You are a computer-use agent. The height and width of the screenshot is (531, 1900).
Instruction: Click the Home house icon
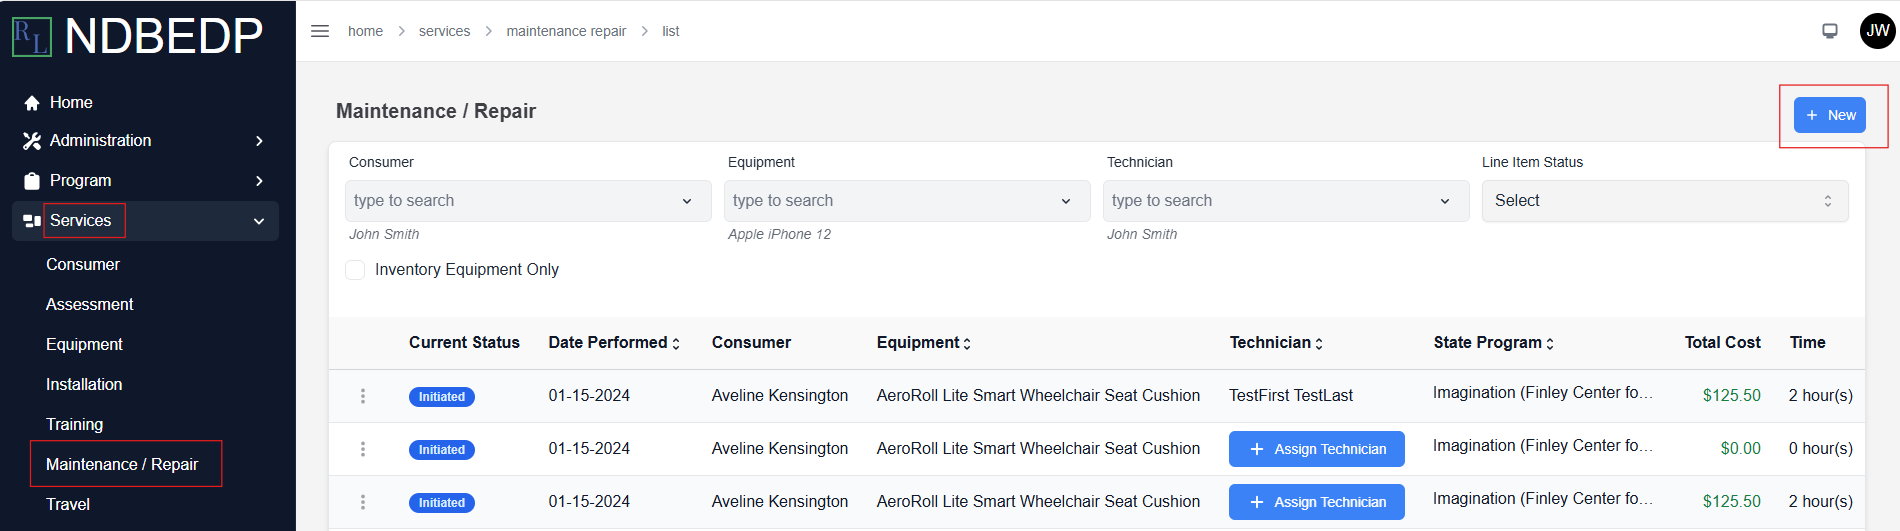(32, 103)
